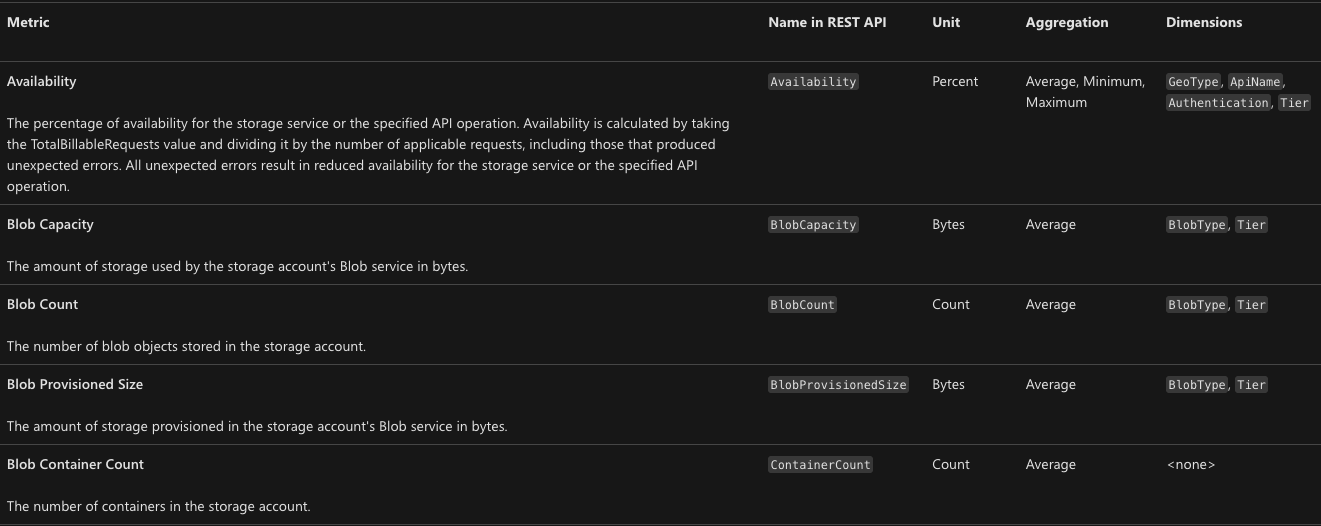The image size is (1321, 526).
Task: Click the "Metric" column header
Action: (28, 22)
